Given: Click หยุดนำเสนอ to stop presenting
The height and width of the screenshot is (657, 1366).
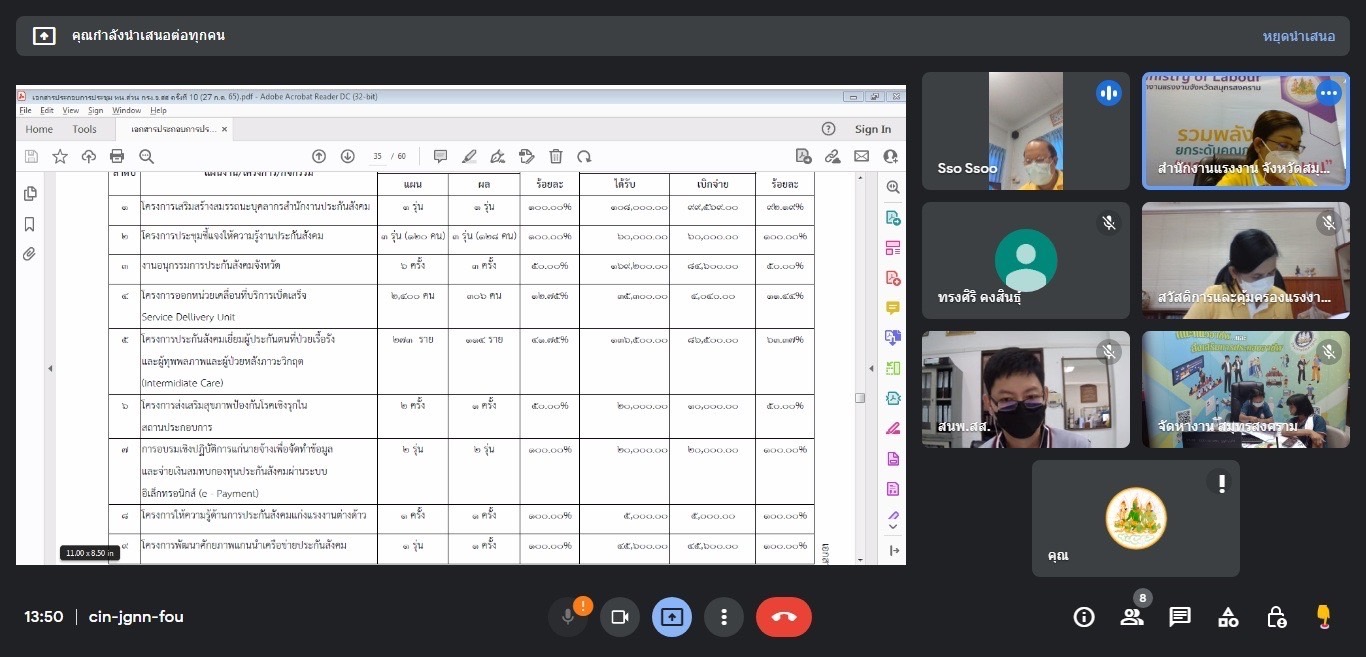Looking at the screenshot, I should pyautogui.click(x=1298, y=36).
